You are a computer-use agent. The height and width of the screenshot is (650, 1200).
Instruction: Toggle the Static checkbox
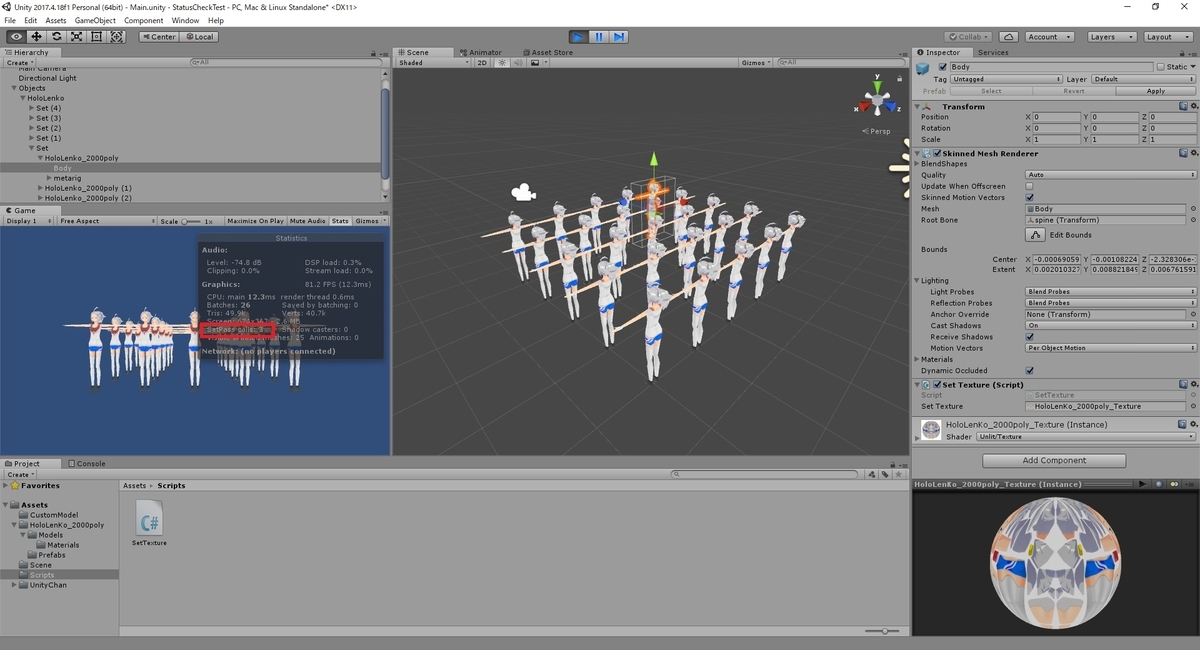(1160, 67)
